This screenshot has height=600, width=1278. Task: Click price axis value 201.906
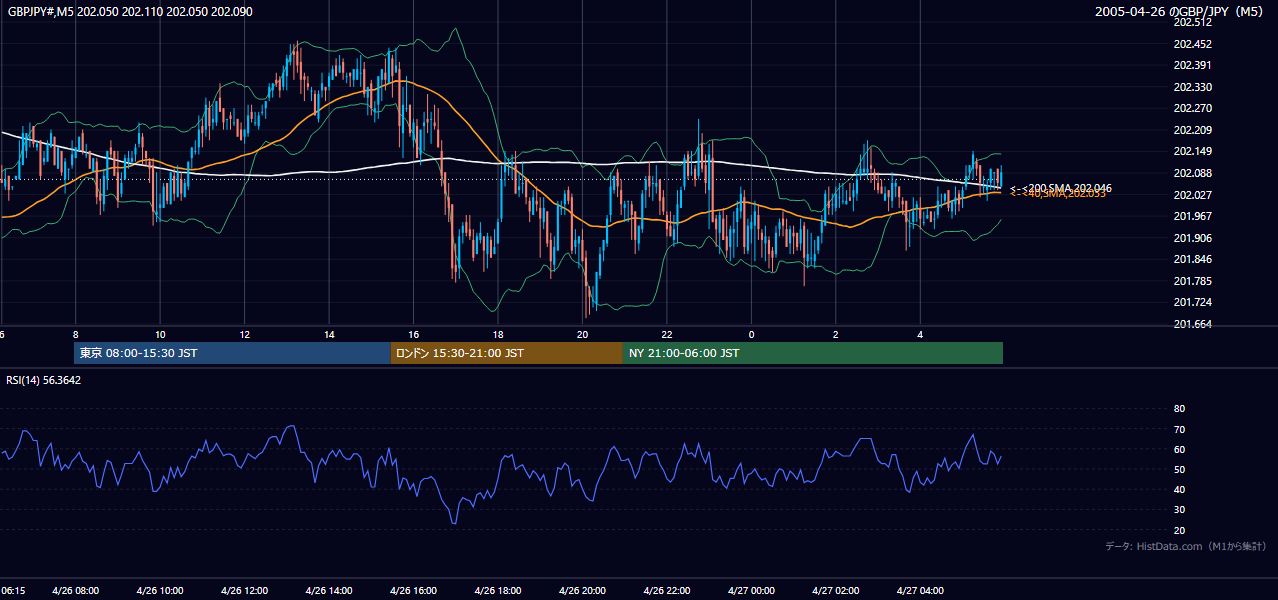pyautogui.click(x=1193, y=238)
